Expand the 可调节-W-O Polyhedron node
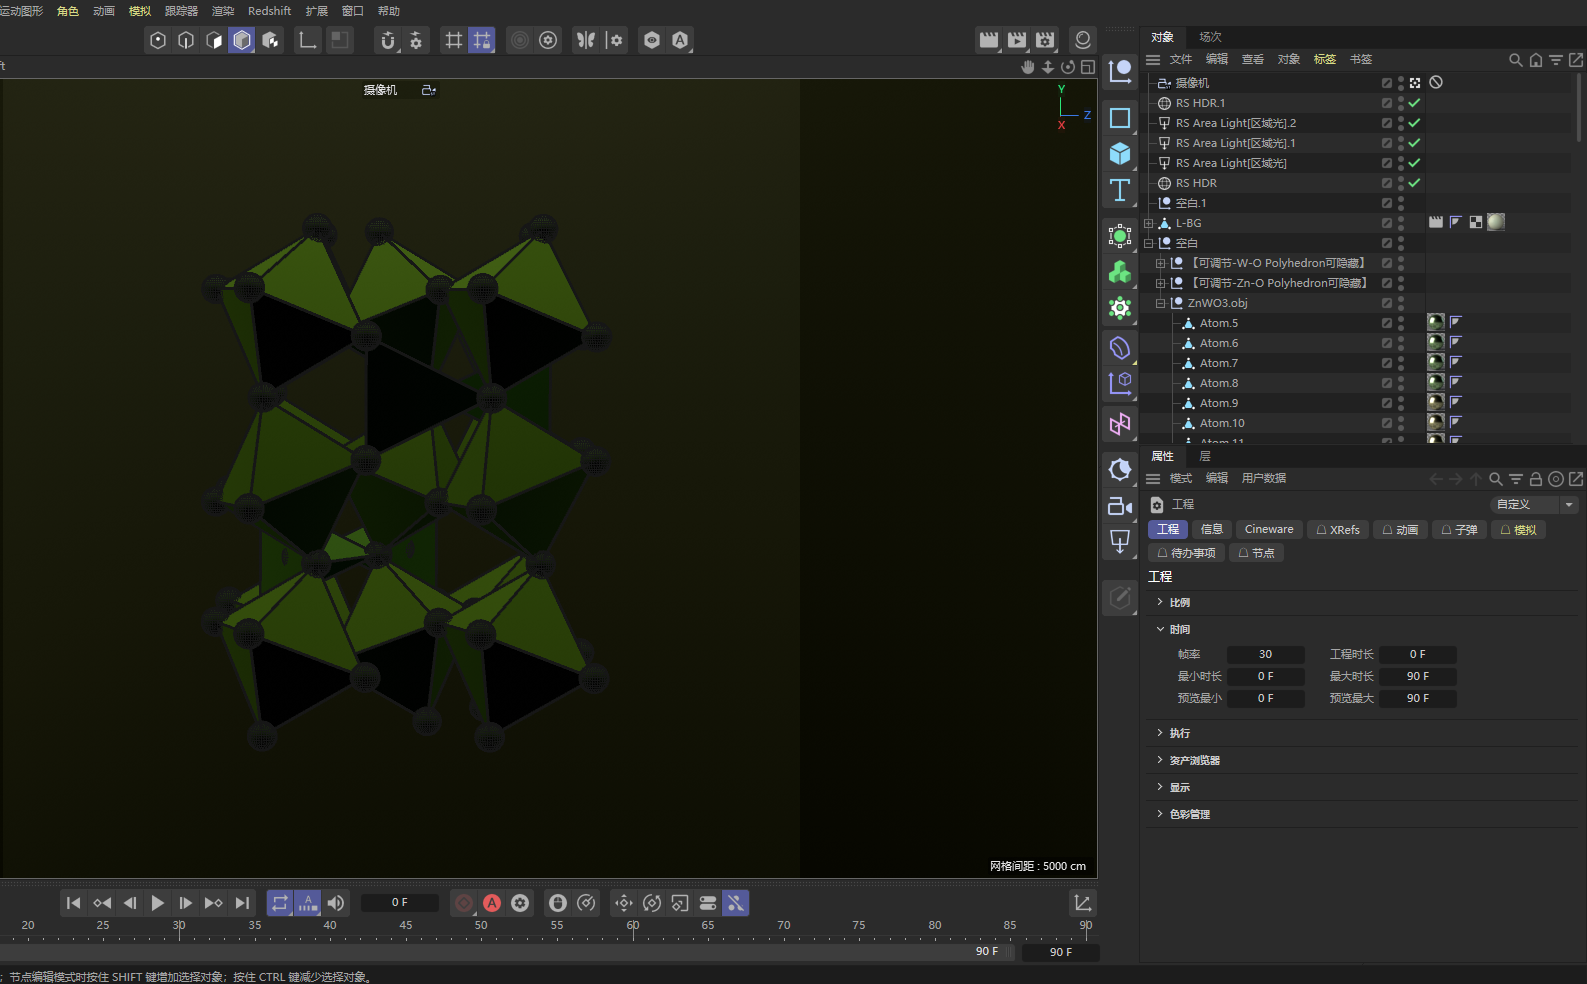This screenshot has height=984, width=1587. click(1161, 263)
